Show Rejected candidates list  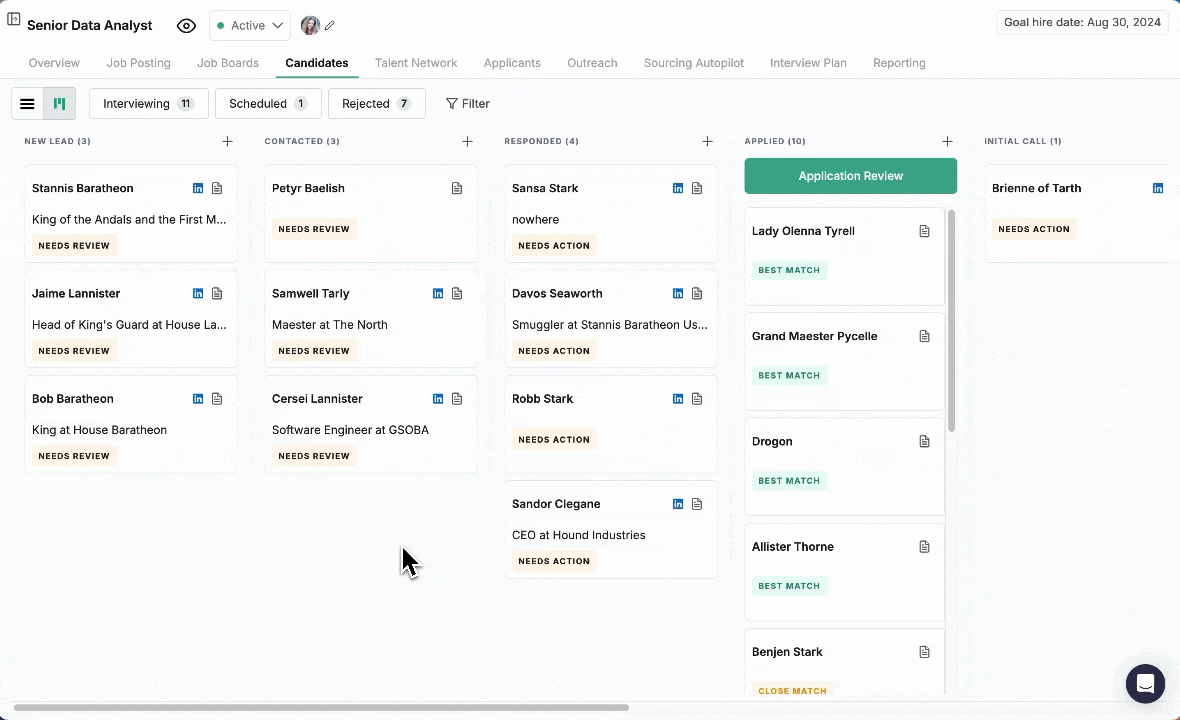tap(376, 104)
